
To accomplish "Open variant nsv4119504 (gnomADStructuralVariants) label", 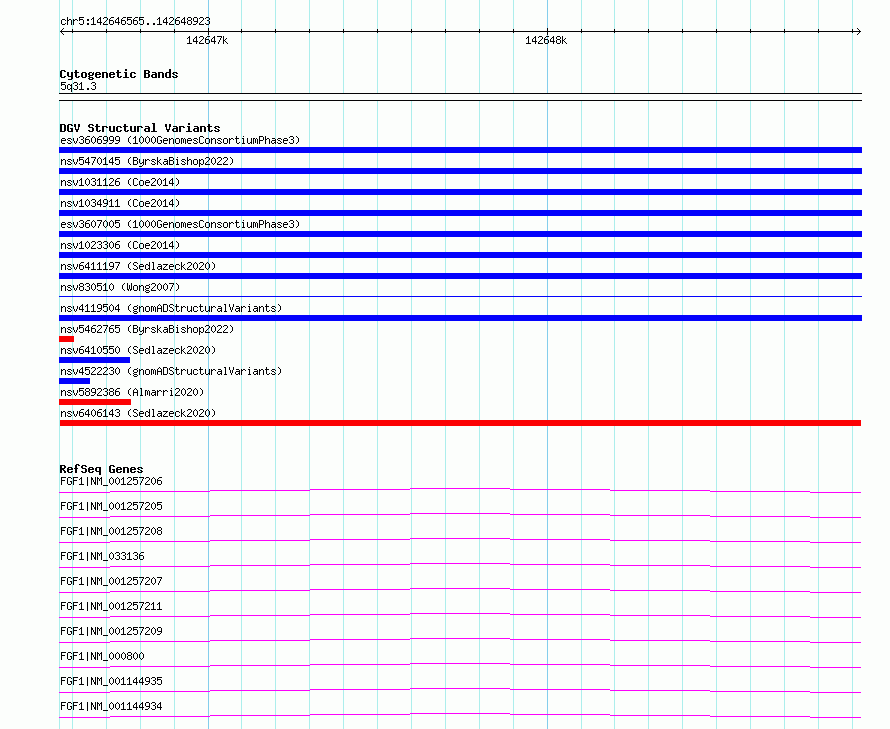I will [171, 308].
